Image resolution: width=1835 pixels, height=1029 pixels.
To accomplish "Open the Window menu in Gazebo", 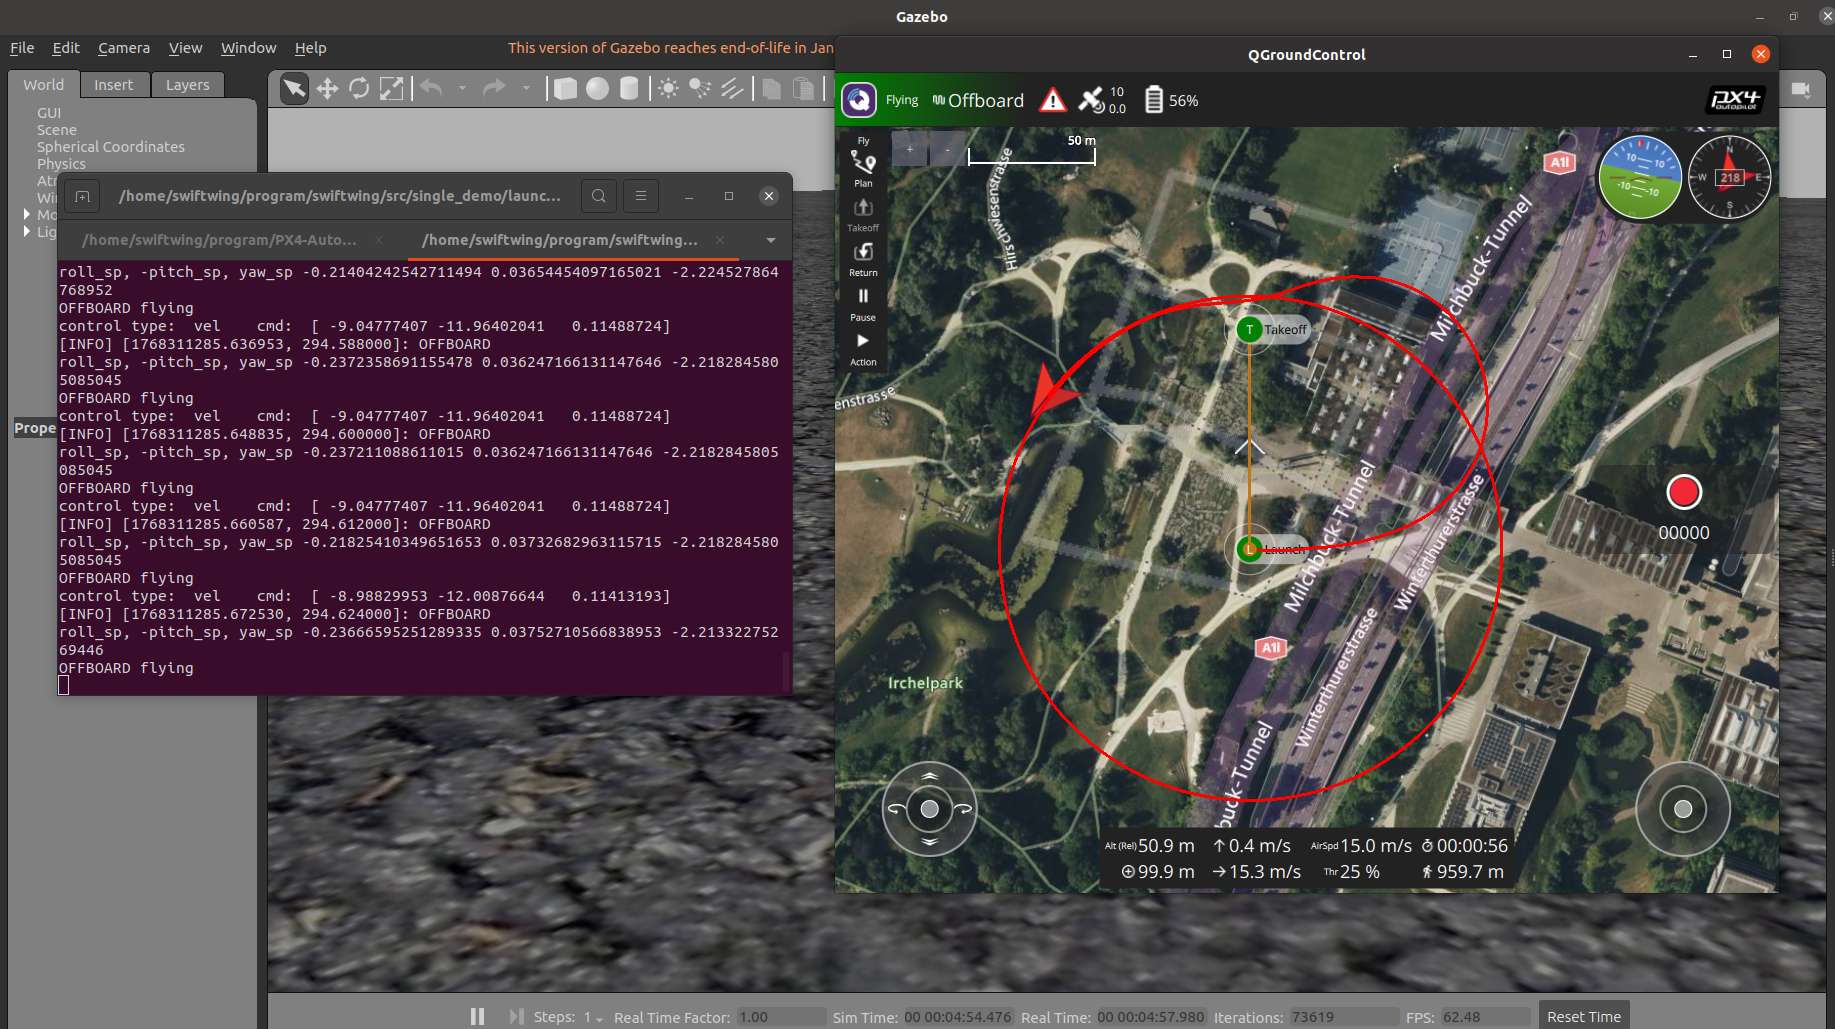I will pyautogui.click(x=248, y=48).
